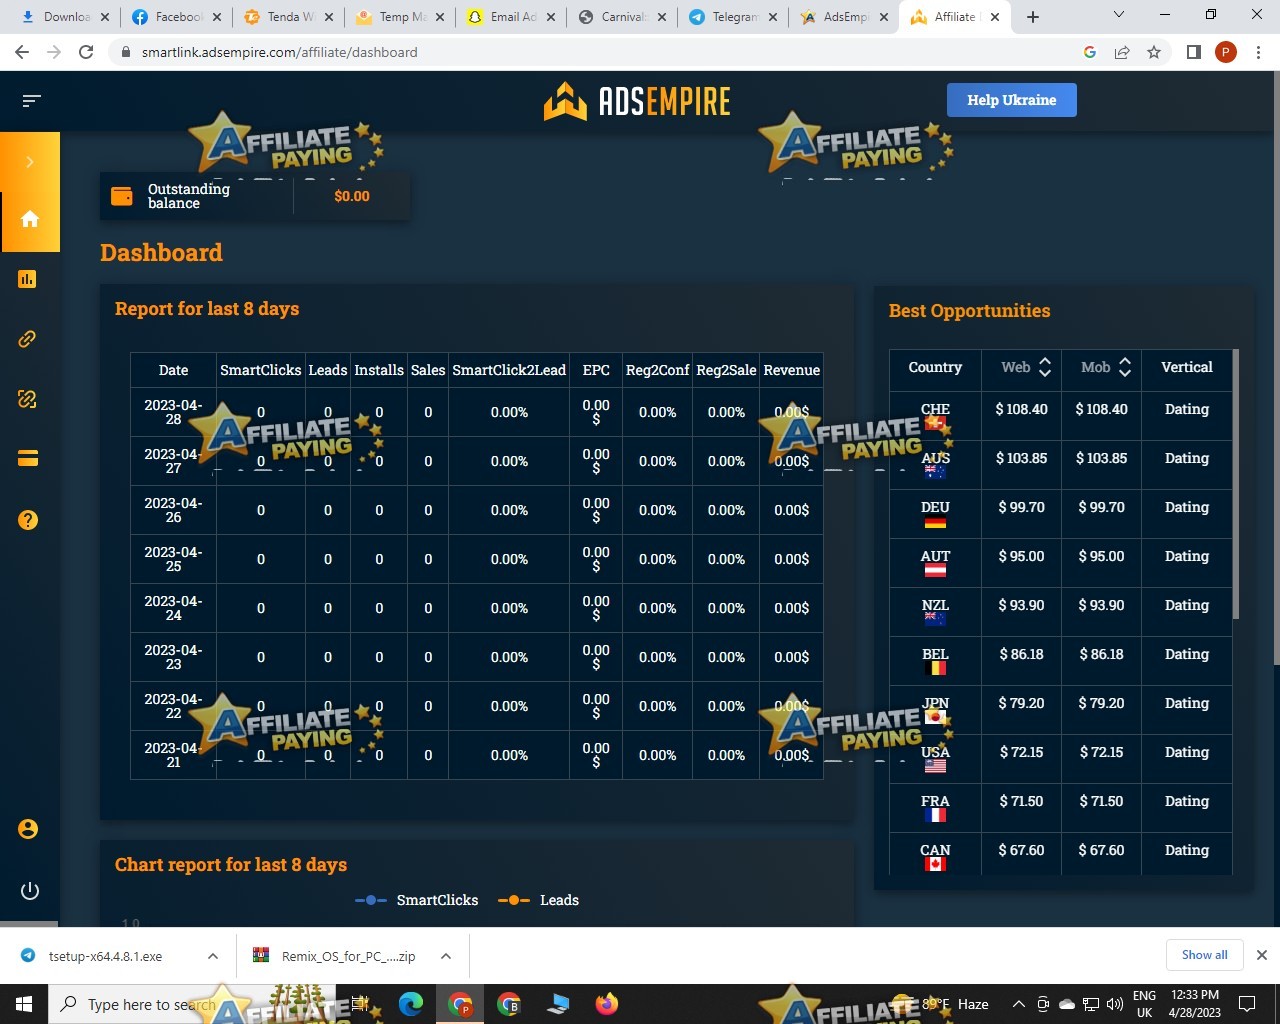The image size is (1280, 1024).
Task: Open user profile sidebar icon
Action: point(28,829)
